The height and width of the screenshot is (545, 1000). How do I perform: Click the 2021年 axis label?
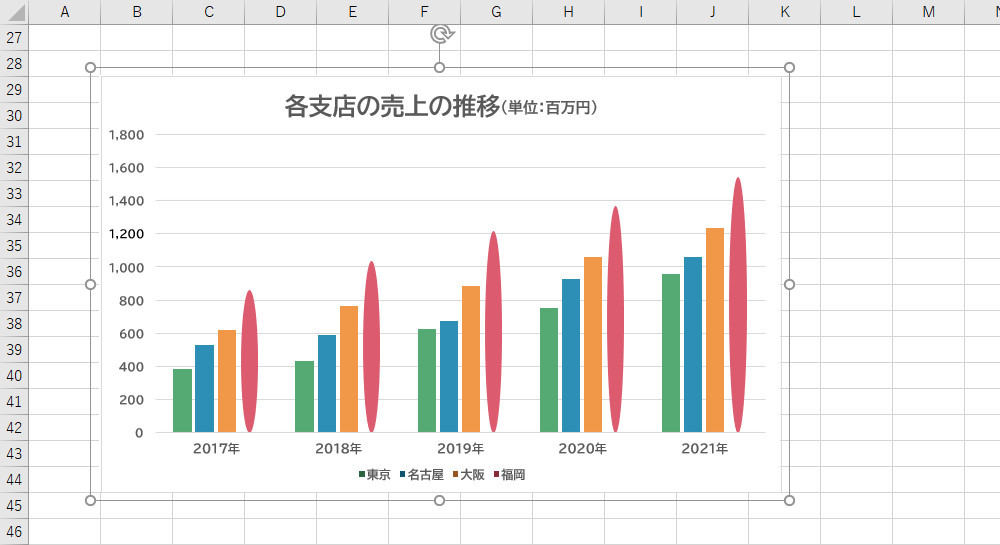click(x=705, y=449)
